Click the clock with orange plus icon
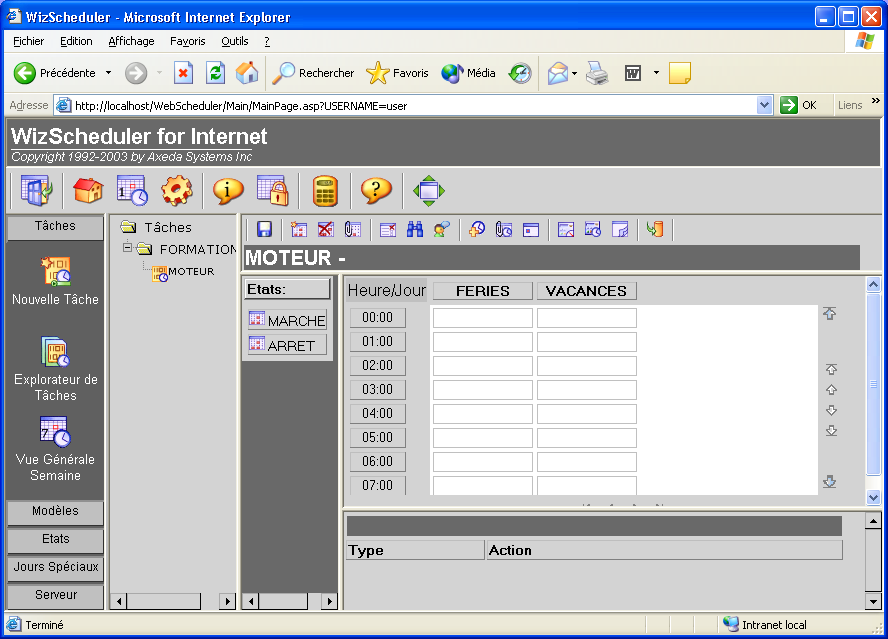Image resolution: width=888 pixels, height=639 pixels. coord(477,229)
